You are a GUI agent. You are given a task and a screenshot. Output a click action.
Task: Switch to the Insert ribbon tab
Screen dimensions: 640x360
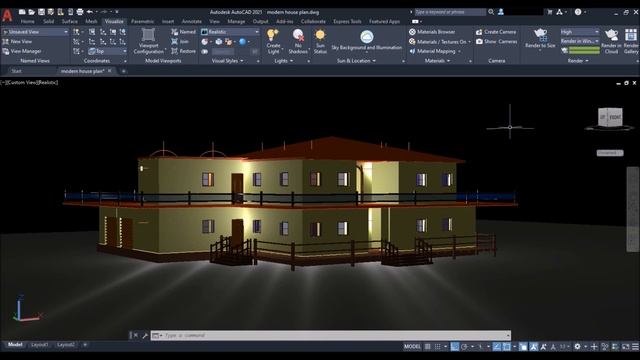pyautogui.click(x=168, y=21)
